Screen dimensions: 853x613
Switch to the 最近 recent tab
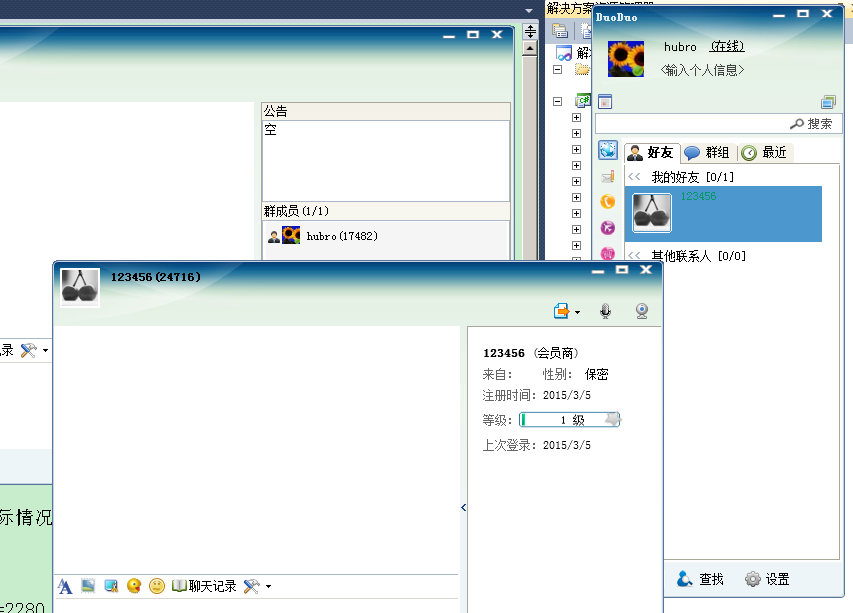point(764,153)
